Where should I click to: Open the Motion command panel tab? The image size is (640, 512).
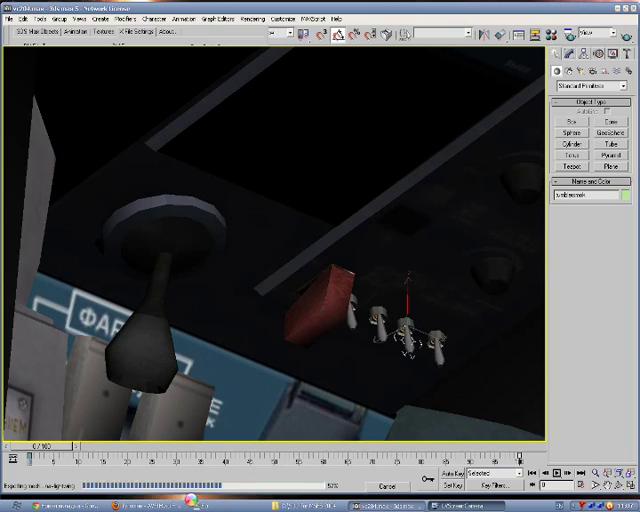(x=598, y=53)
